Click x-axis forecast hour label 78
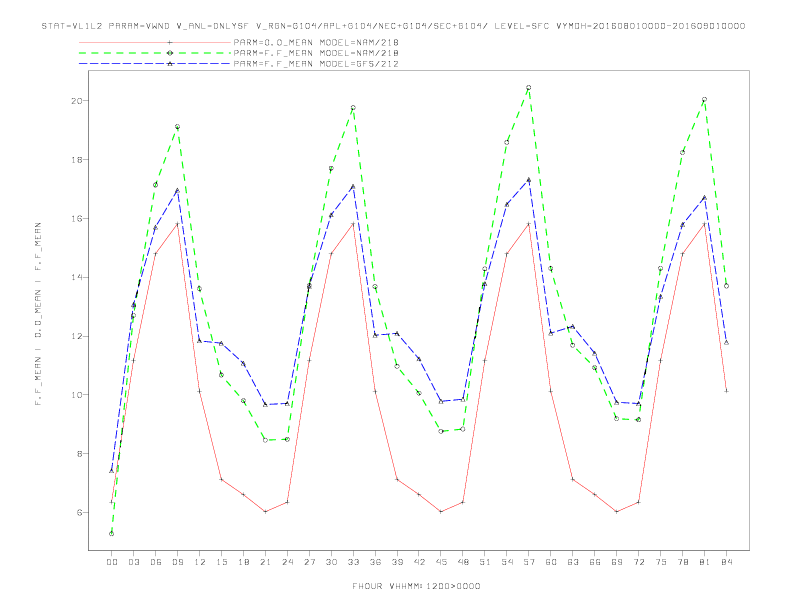The width and height of the screenshot is (792, 612). 682,562
